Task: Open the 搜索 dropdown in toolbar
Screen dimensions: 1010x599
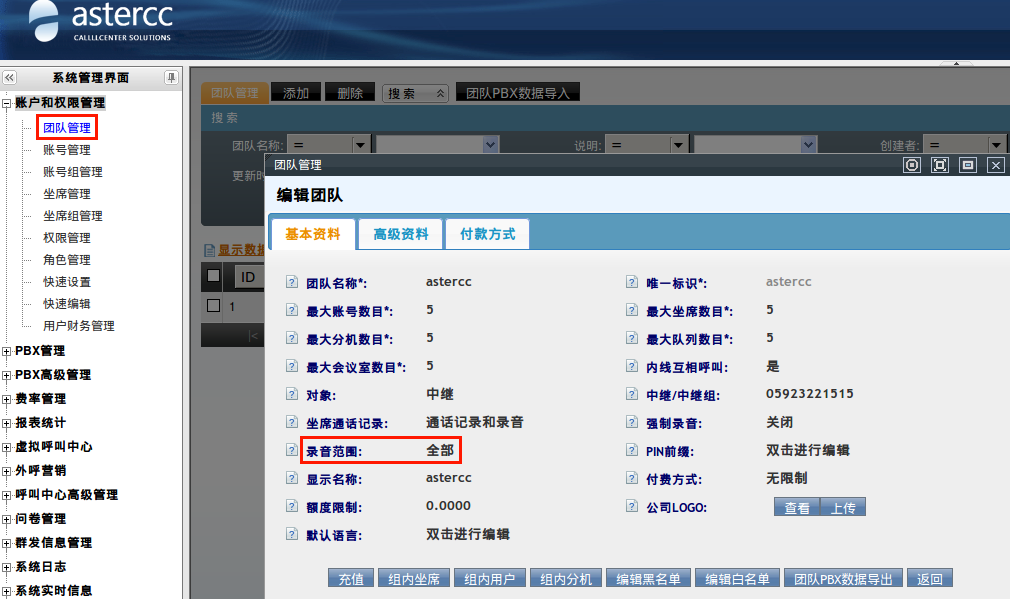Action: tap(415, 93)
